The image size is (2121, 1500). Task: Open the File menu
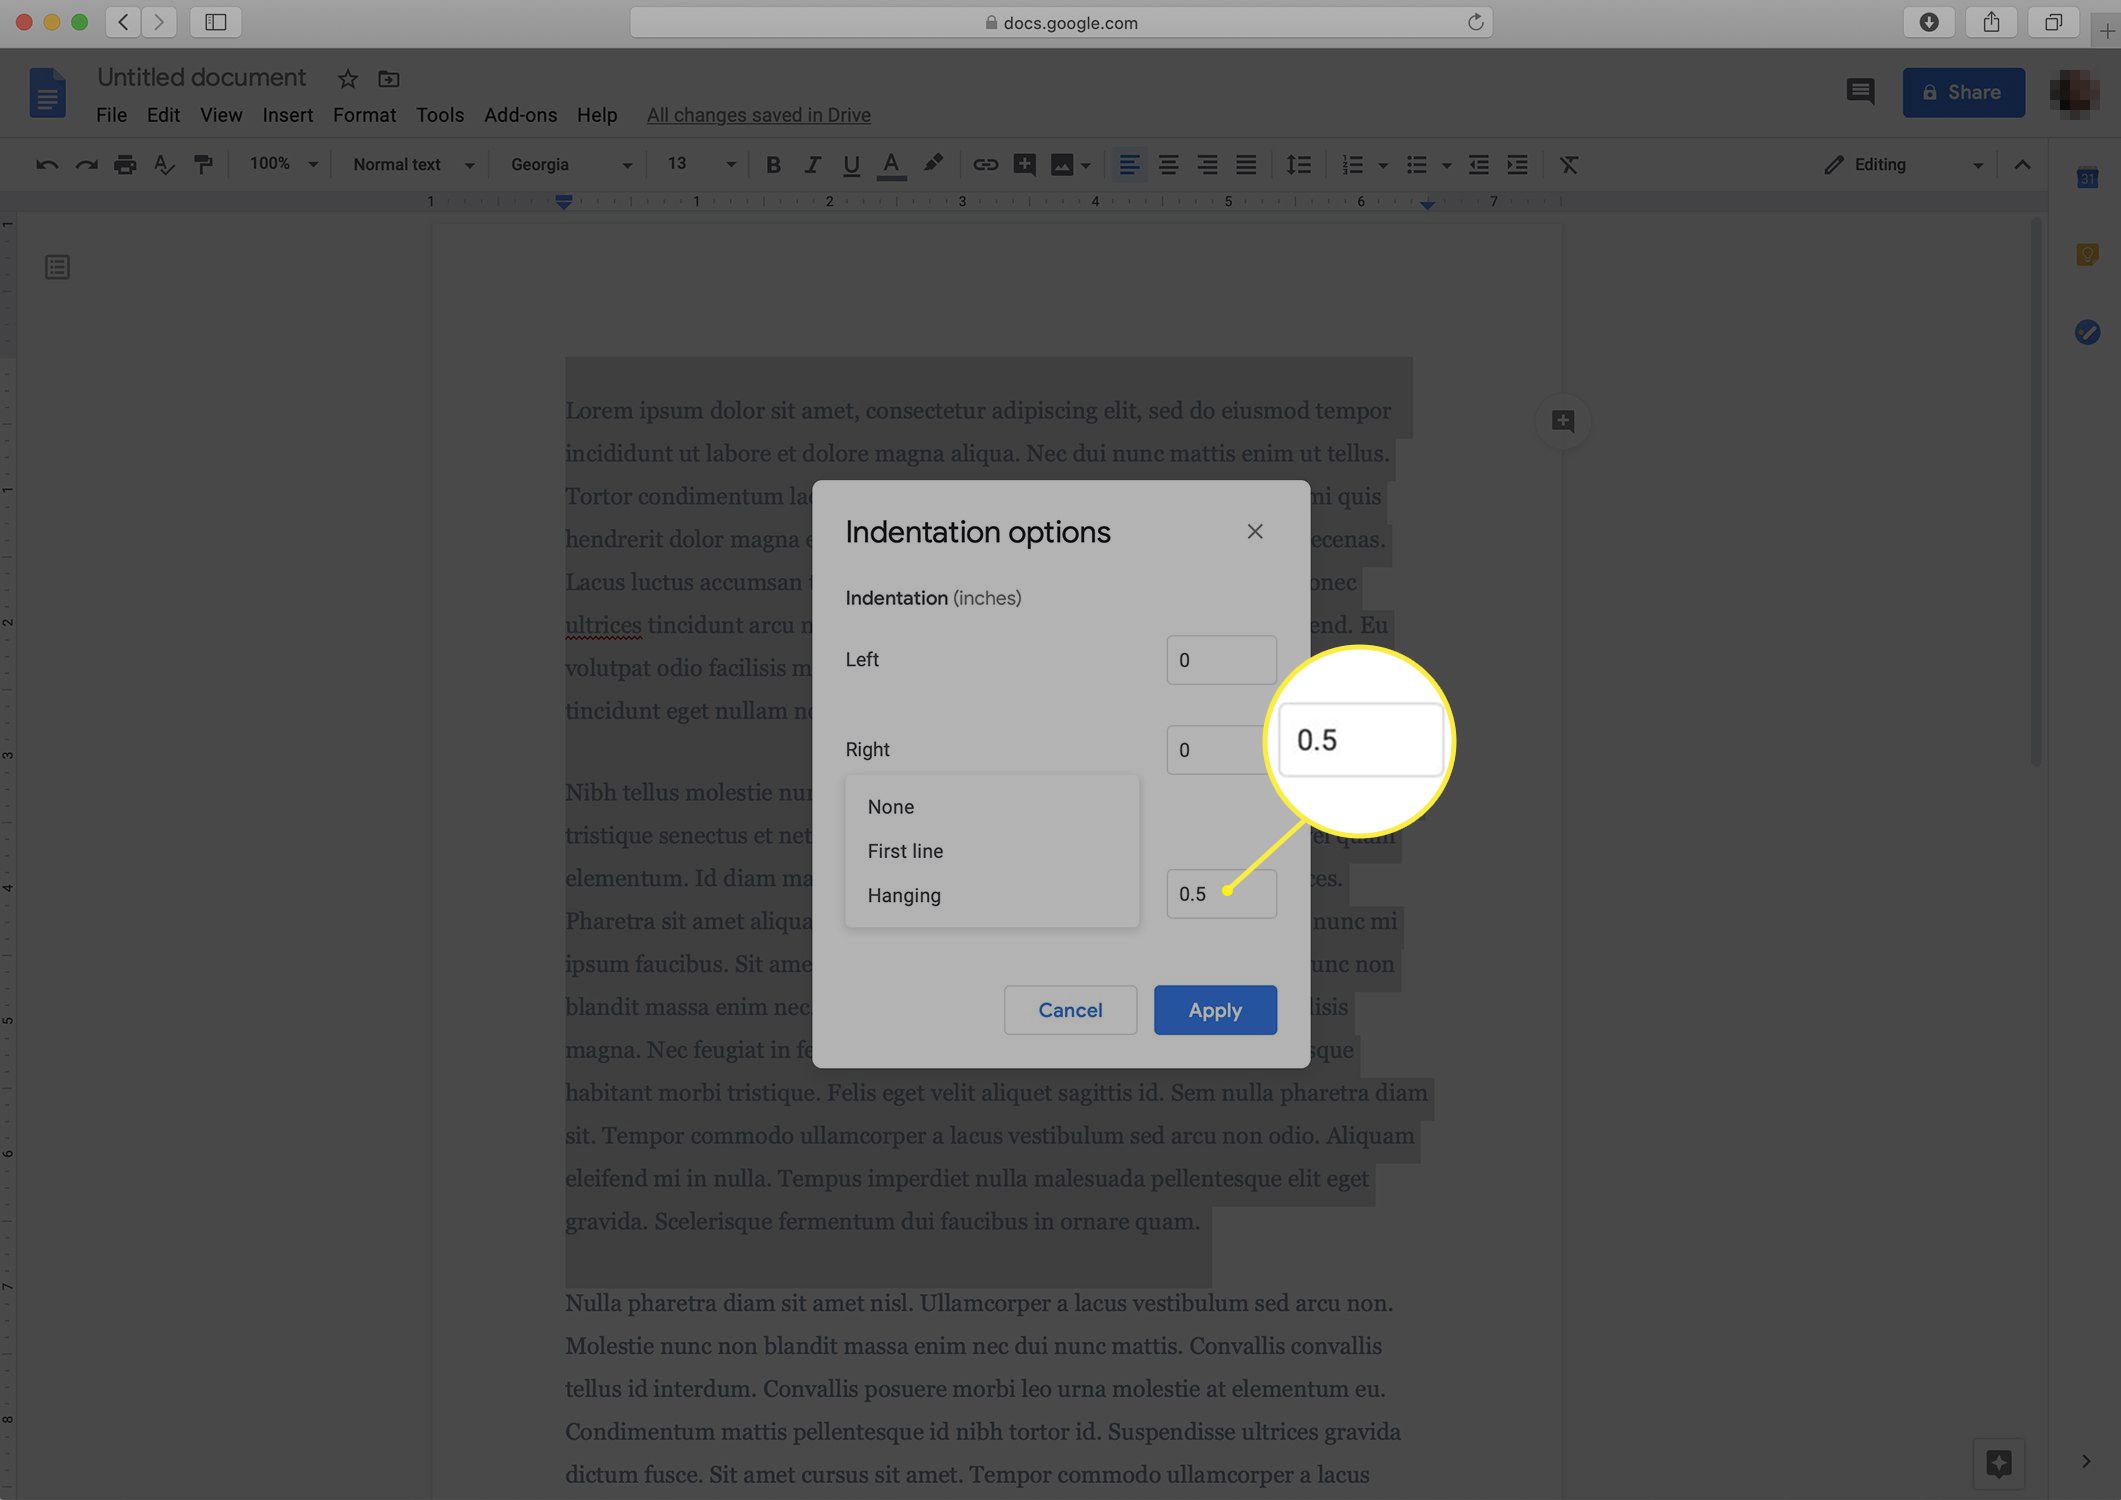pos(111,115)
